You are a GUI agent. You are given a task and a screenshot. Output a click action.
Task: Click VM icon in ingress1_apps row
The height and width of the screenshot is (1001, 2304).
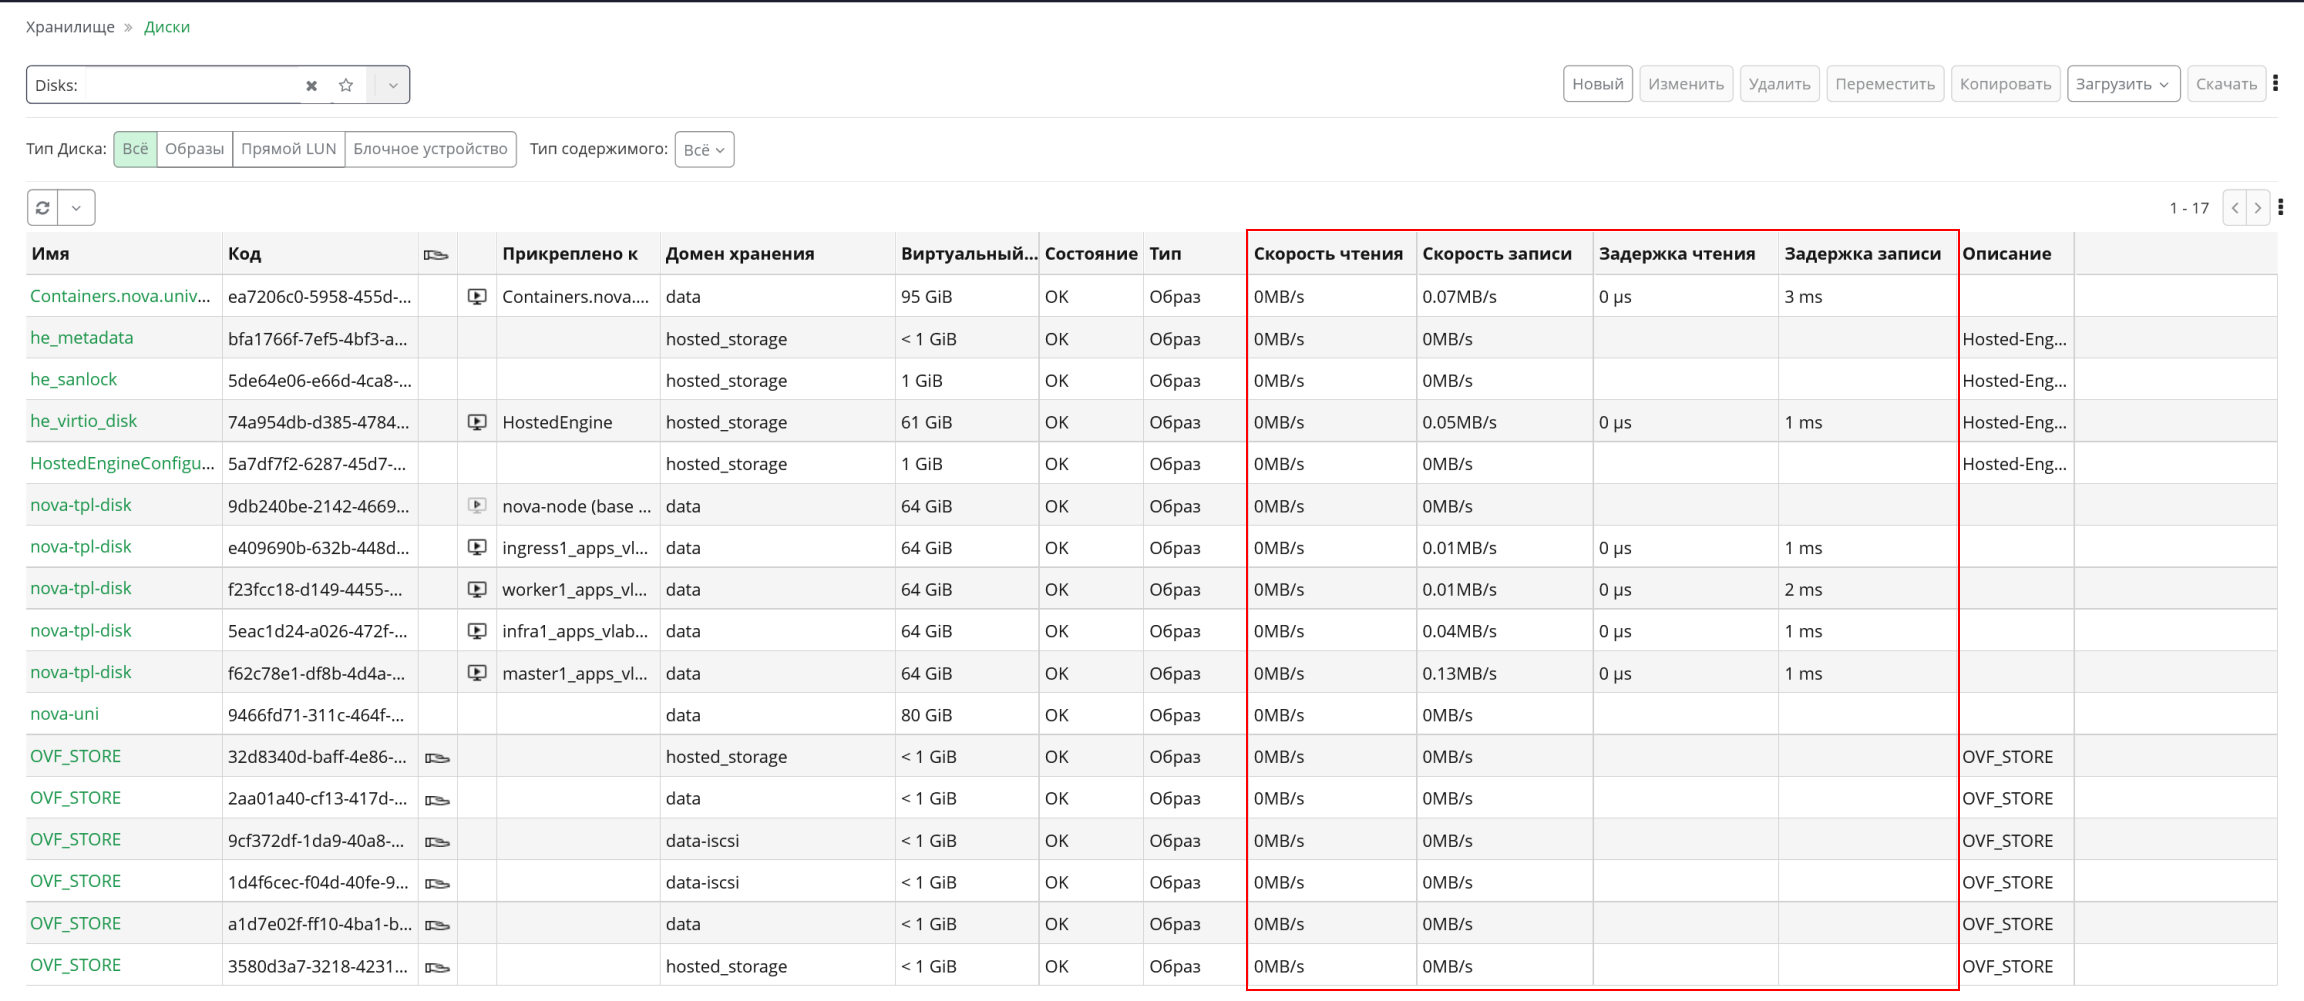coord(477,548)
